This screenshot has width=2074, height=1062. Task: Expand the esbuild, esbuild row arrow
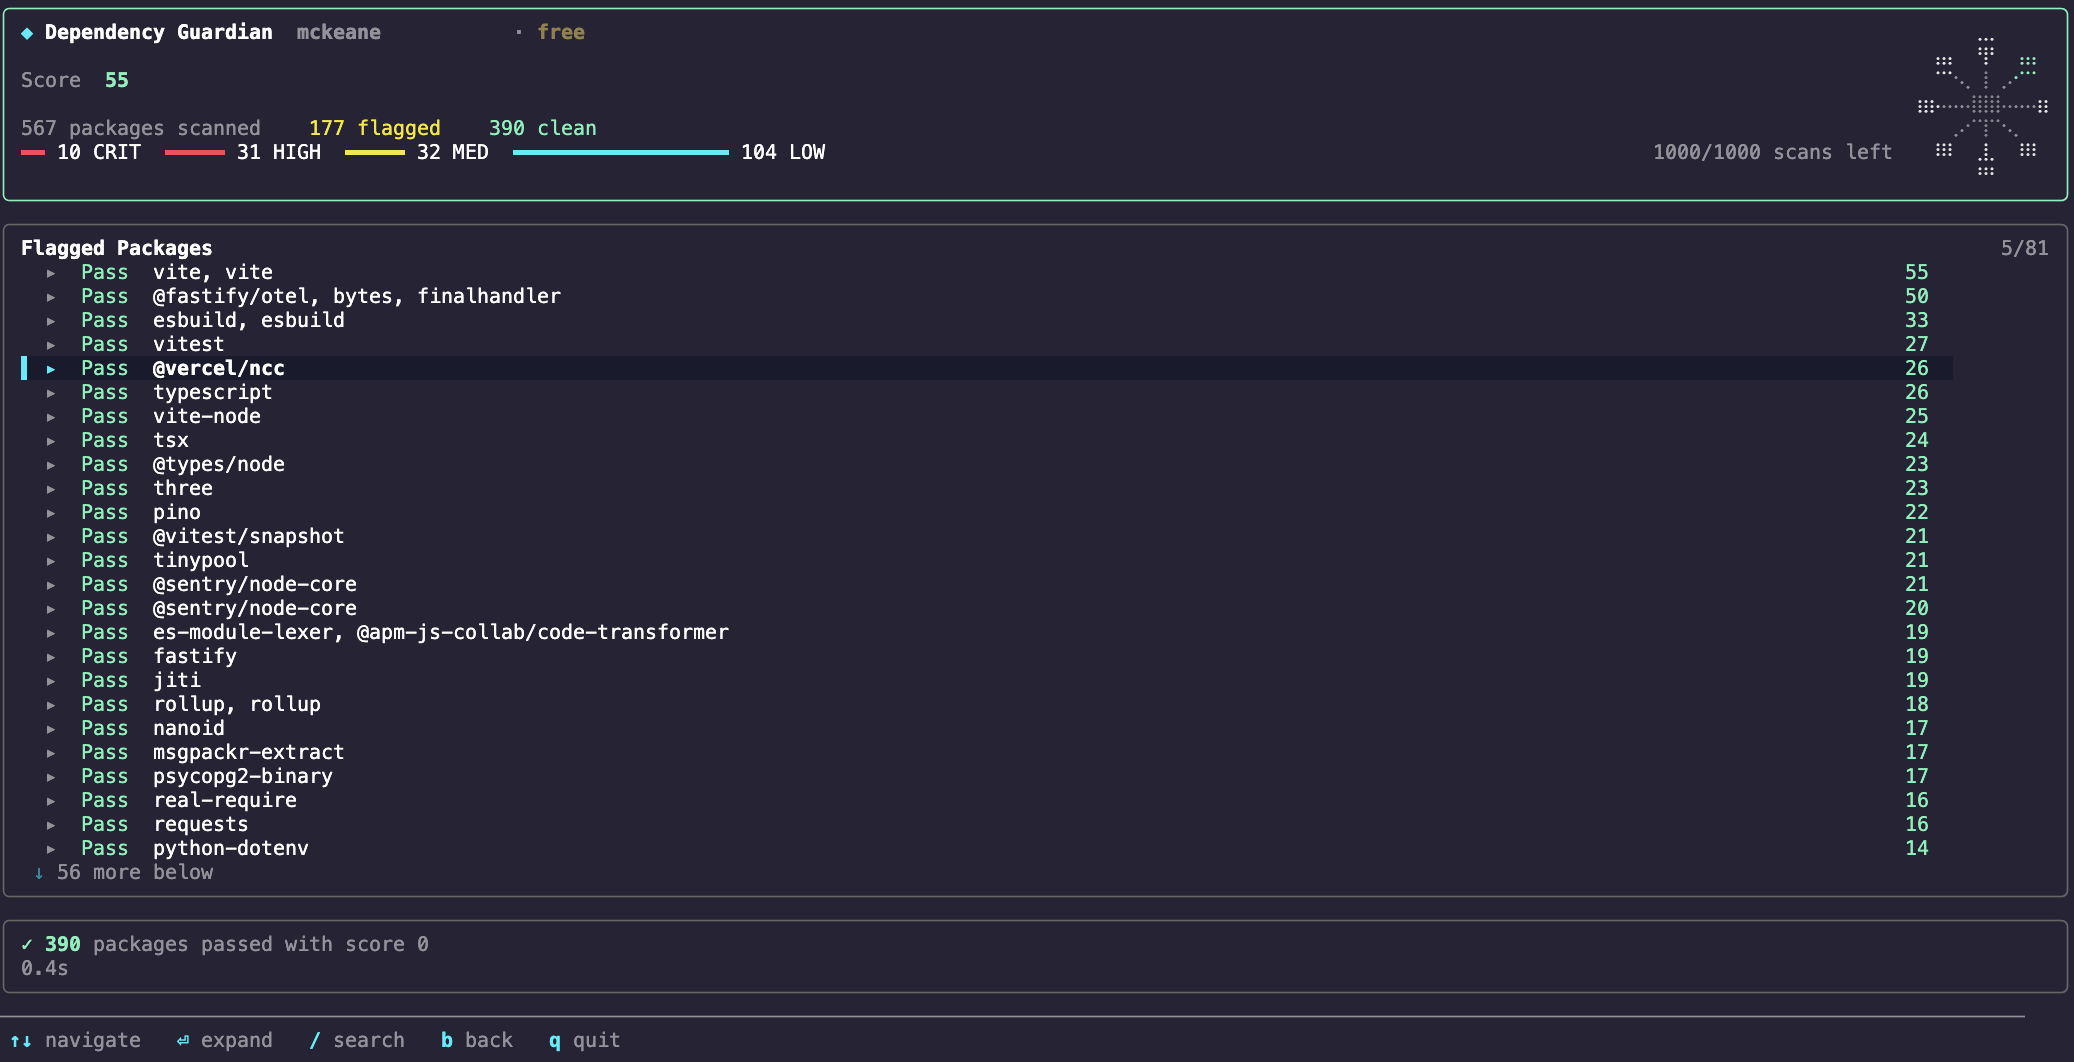tap(51, 320)
